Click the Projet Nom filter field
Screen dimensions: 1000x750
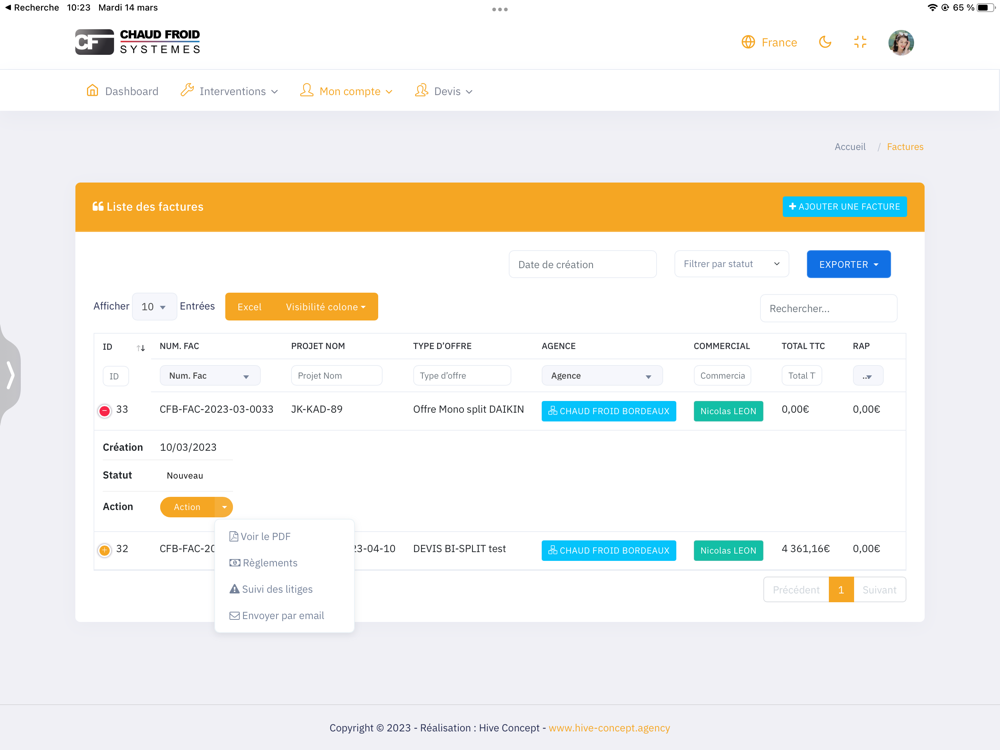pos(336,376)
